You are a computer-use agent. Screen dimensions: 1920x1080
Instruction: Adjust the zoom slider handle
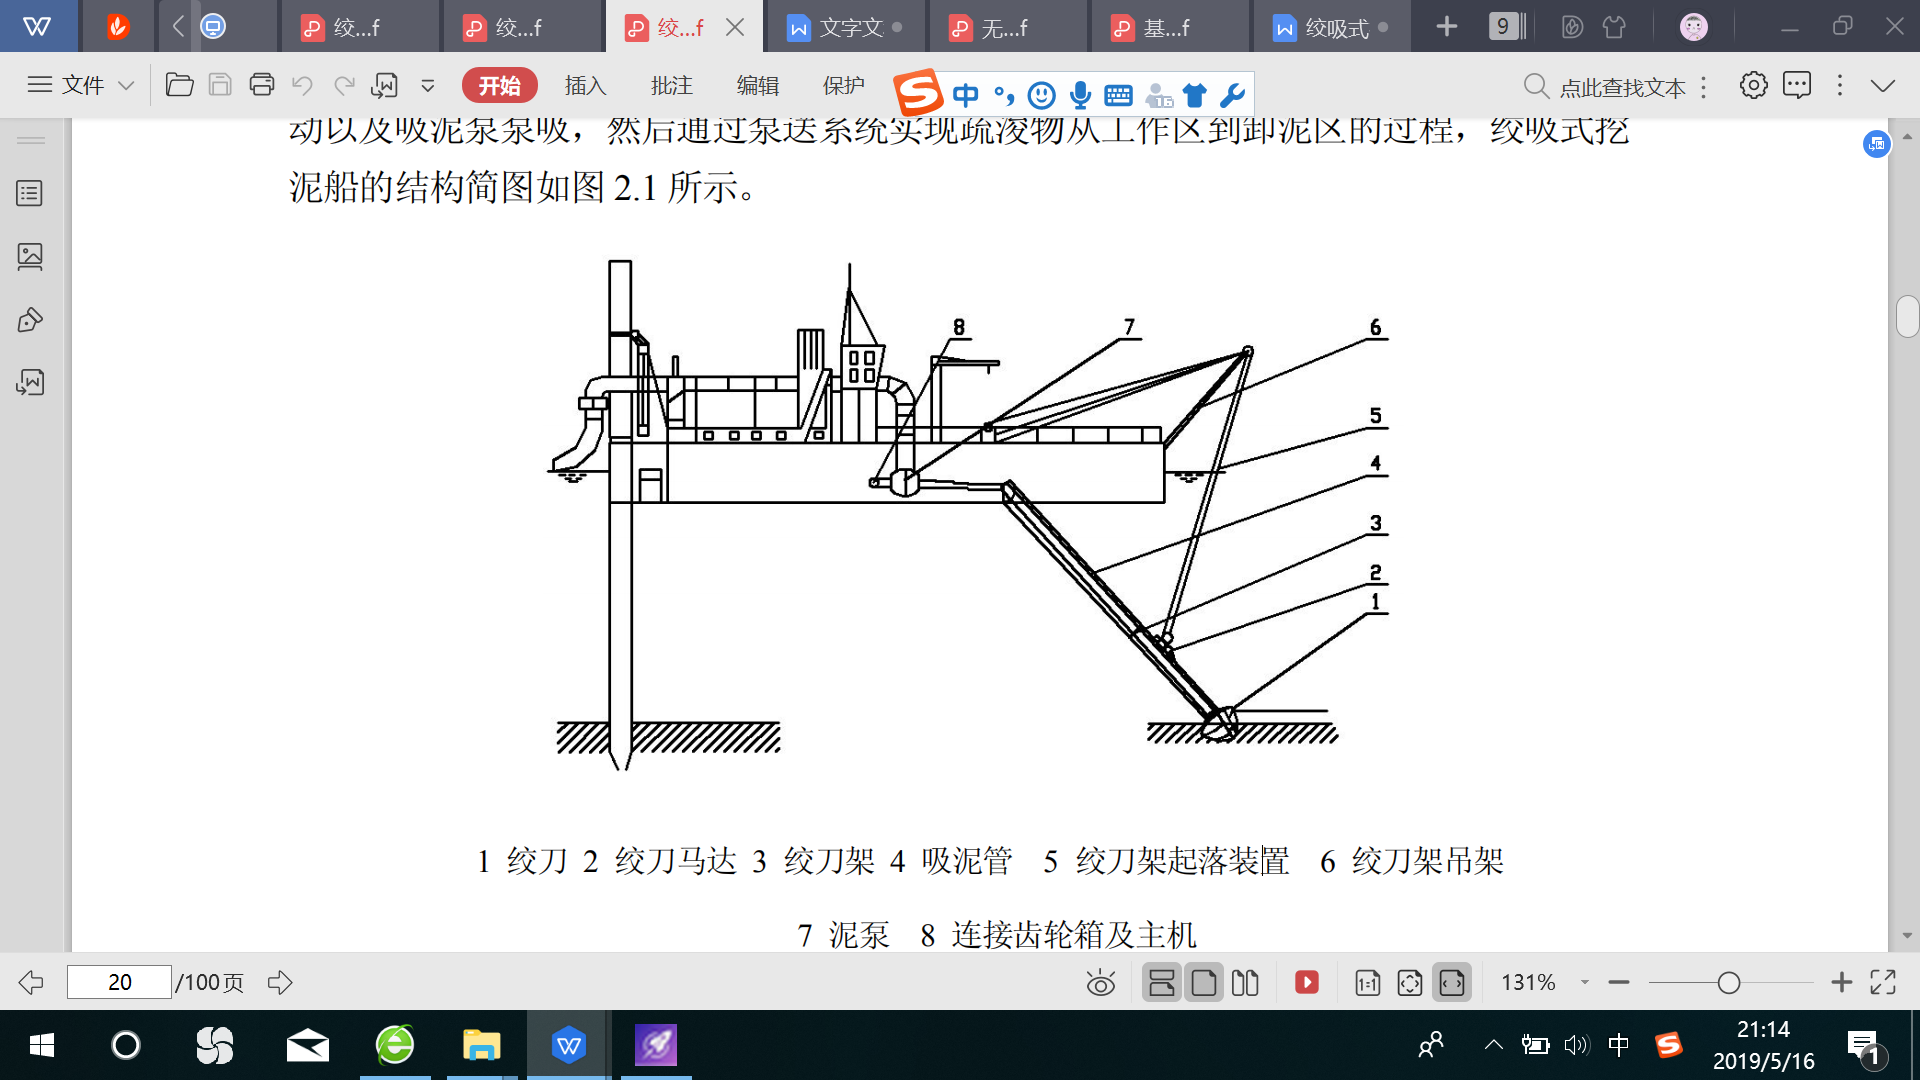point(1728,982)
